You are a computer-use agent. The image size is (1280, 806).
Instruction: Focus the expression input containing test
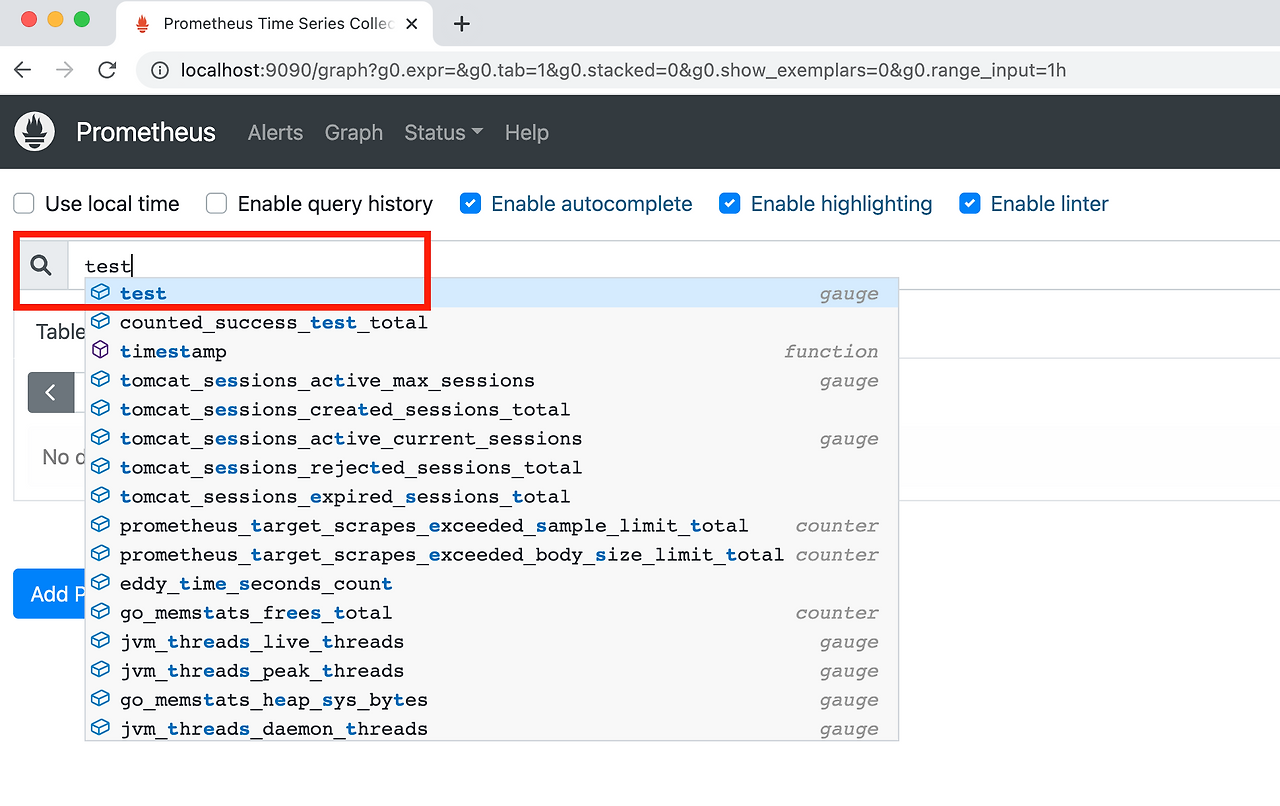pyautogui.click(x=673, y=265)
